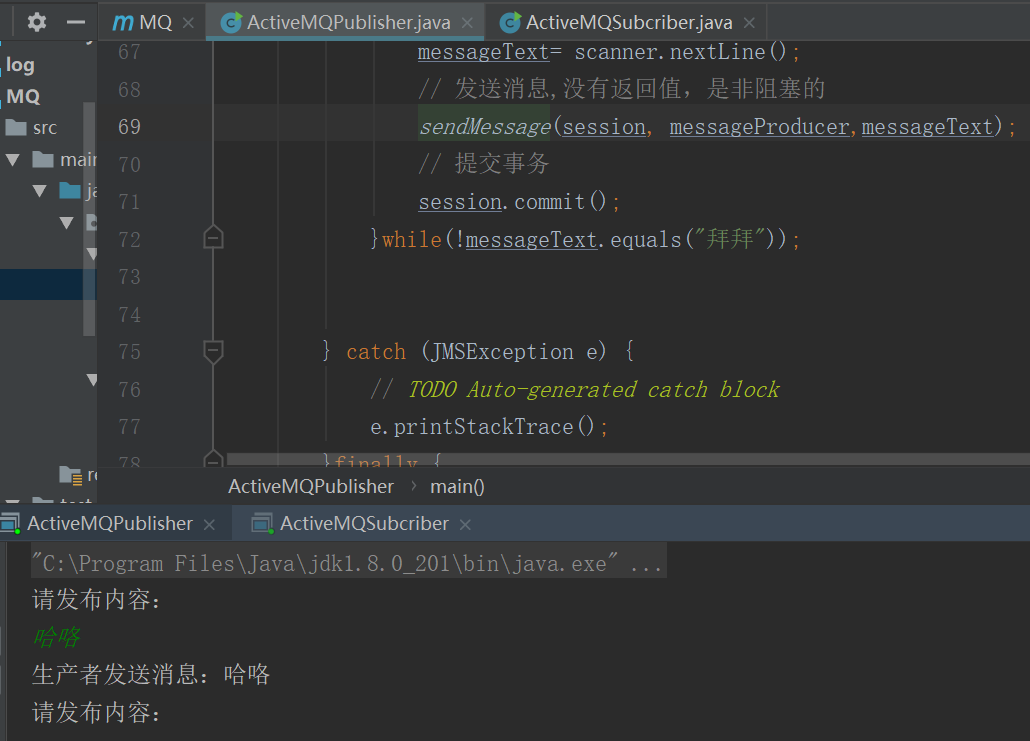Image resolution: width=1030 pixels, height=741 pixels.
Task: Click the JMSException type in catch clause
Action: tap(503, 351)
